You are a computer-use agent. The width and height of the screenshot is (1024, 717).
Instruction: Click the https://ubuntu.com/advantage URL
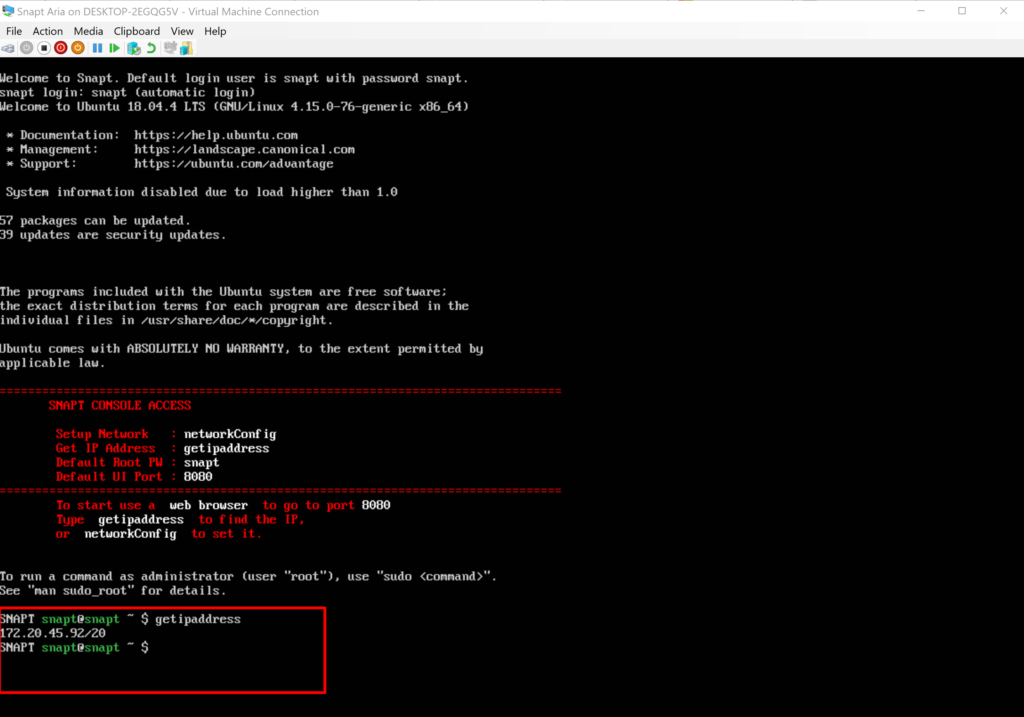tap(234, 164)
